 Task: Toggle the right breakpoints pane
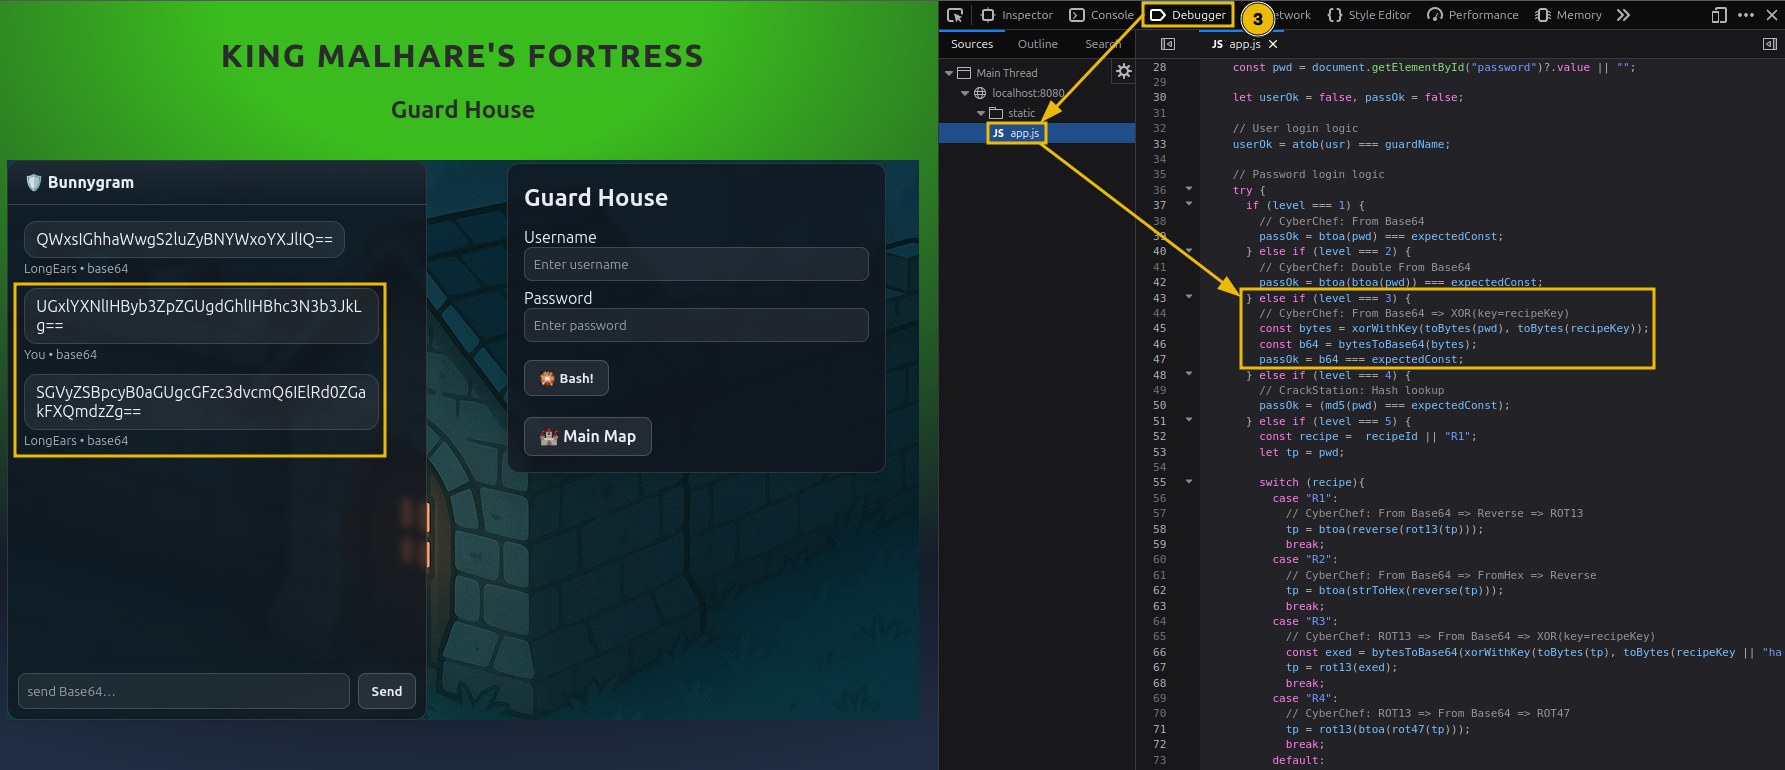coord(1769,44)
